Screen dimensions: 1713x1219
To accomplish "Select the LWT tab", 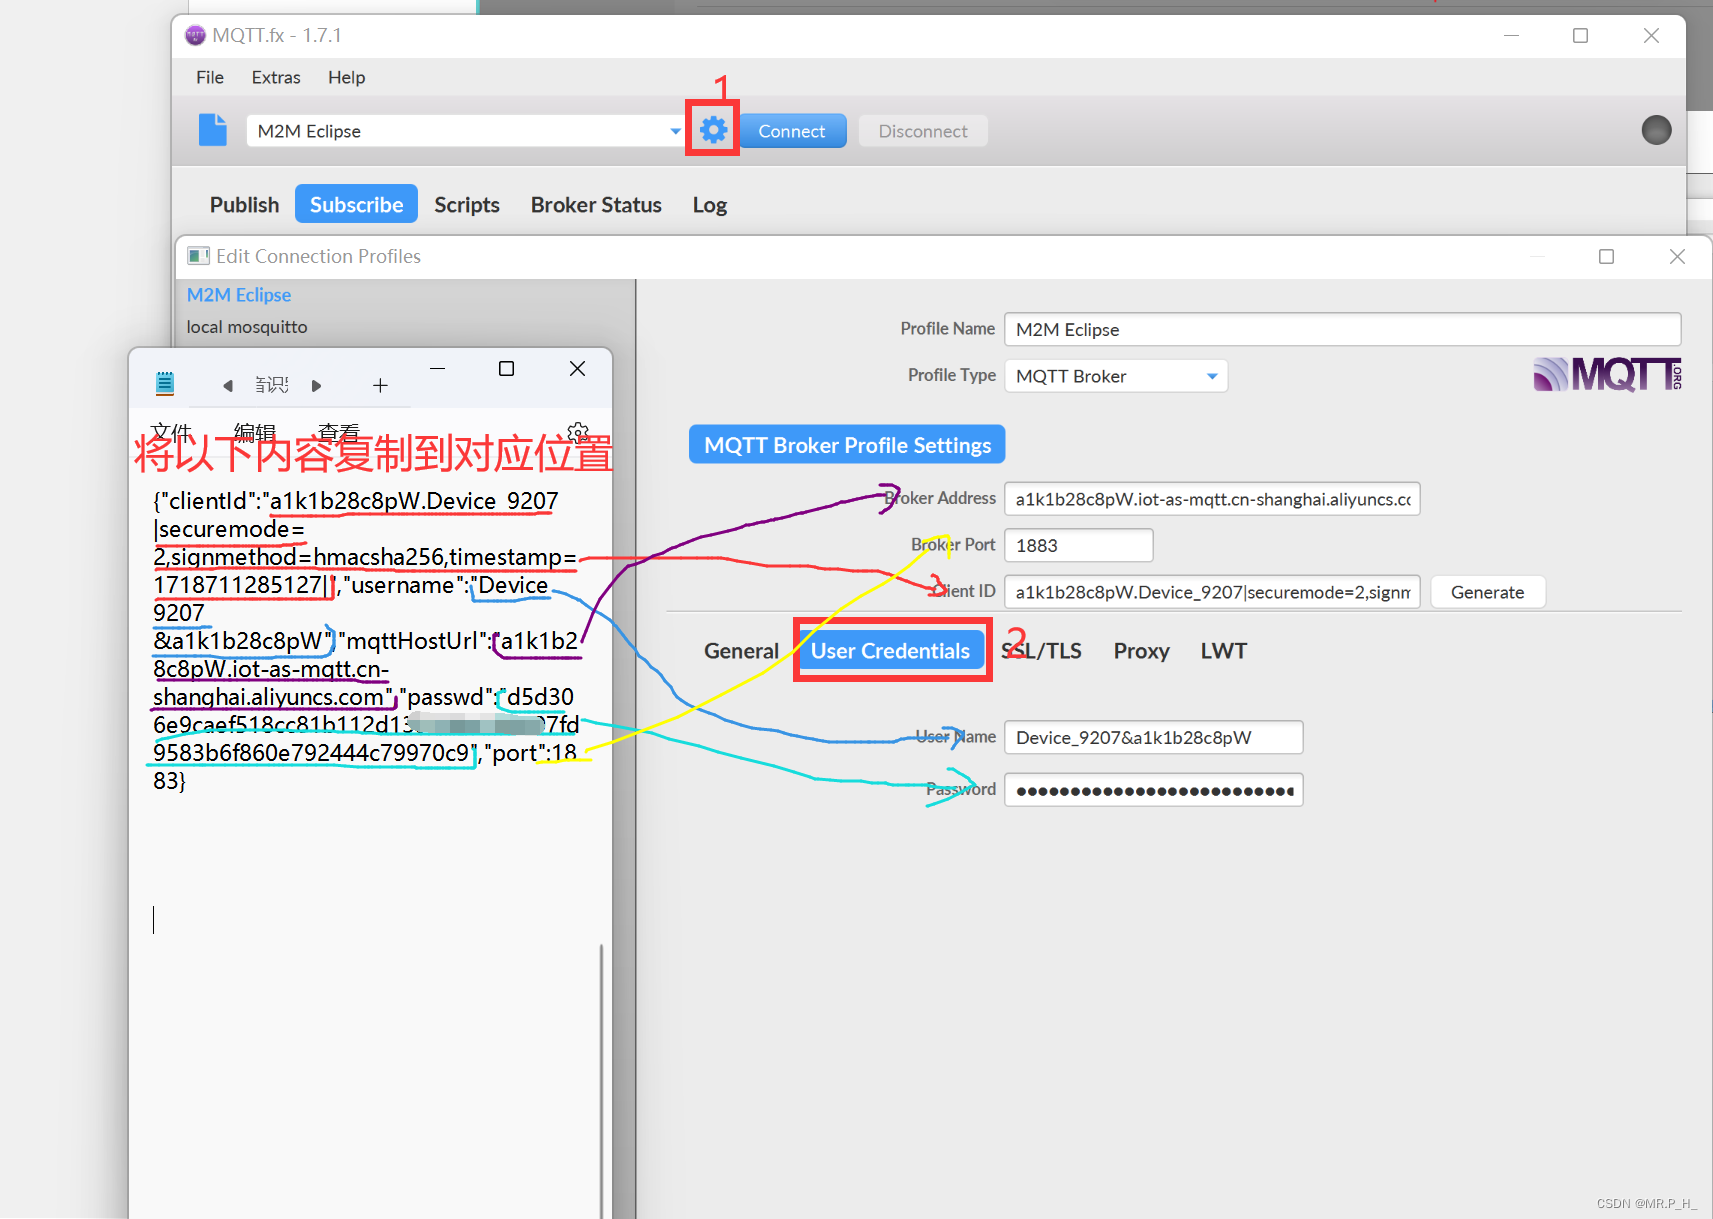I will 1223,651.
